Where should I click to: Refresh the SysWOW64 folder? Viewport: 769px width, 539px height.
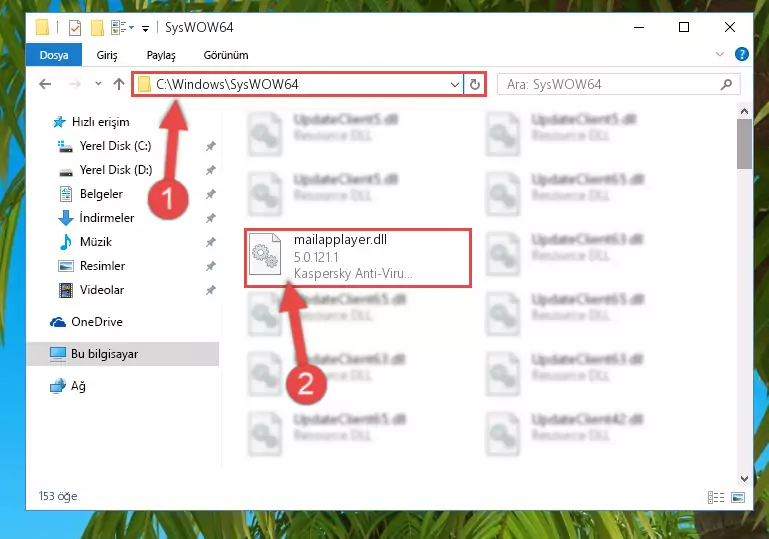click(474, 84)
